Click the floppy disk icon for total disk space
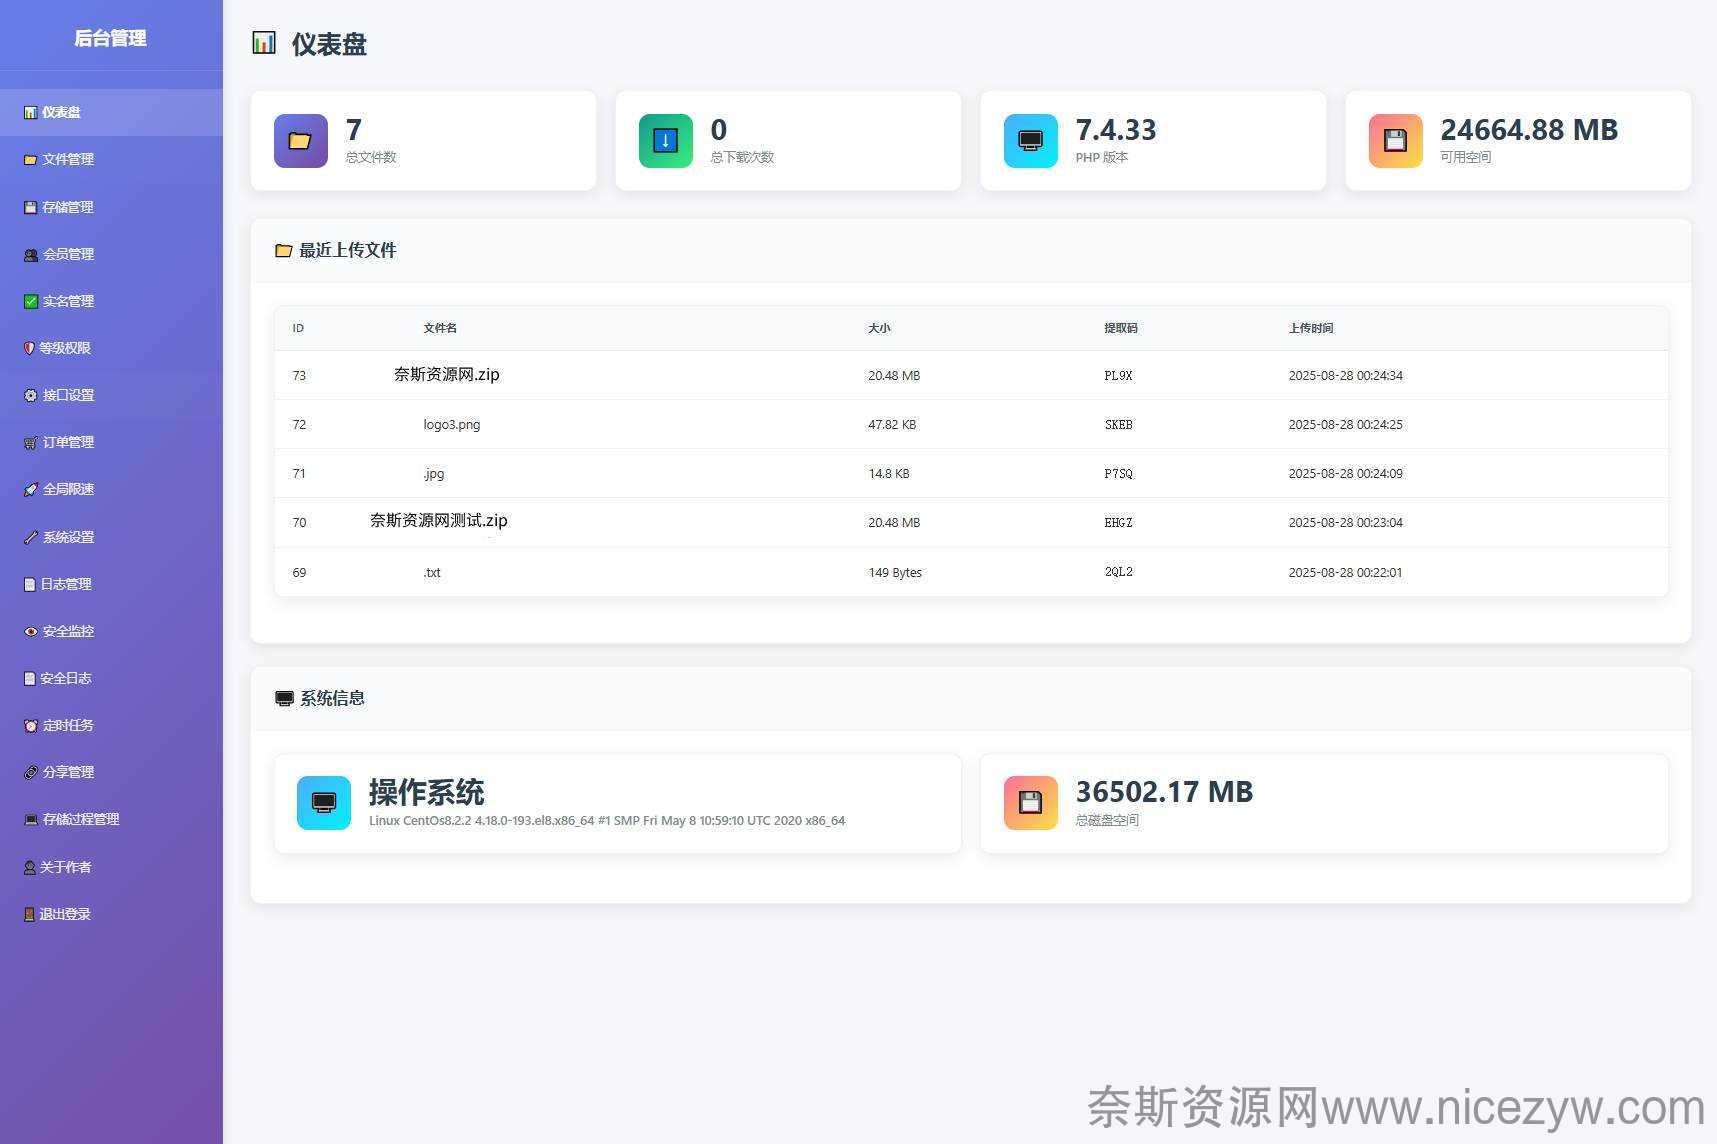Viewport: 1717px width, 1144px height. 1030,803
